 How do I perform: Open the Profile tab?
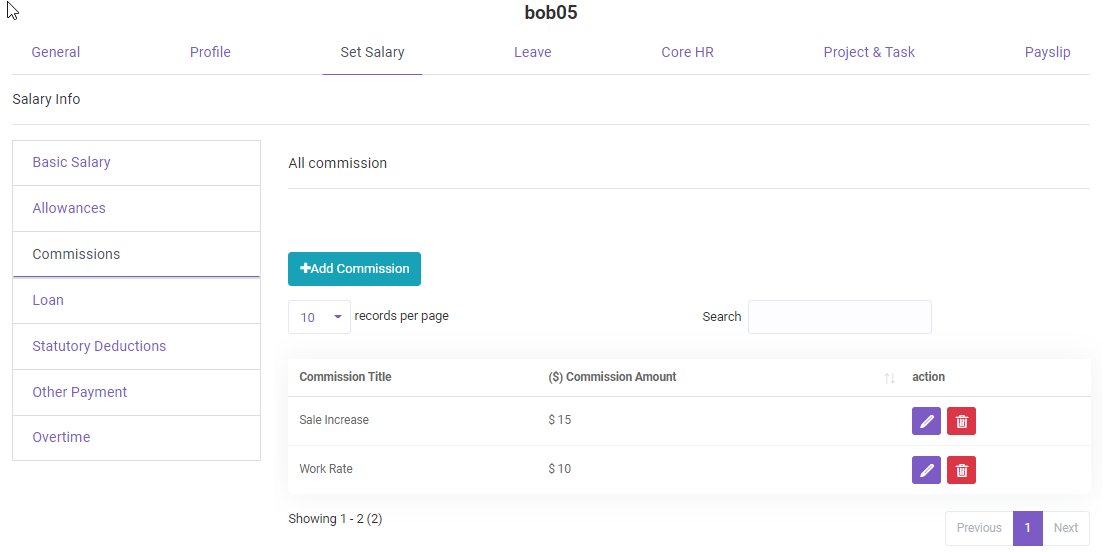[210, 52]
